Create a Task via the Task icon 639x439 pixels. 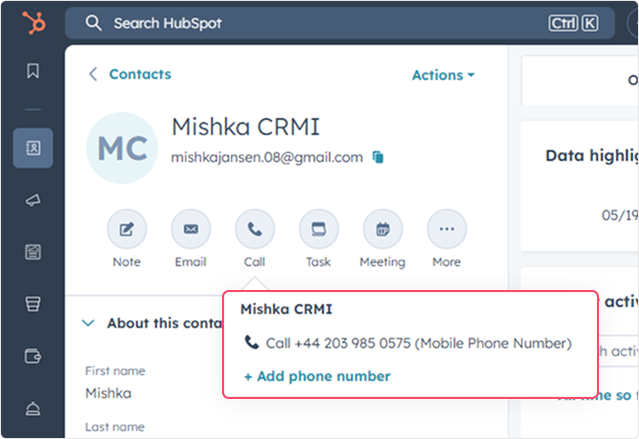click(319, 229)
